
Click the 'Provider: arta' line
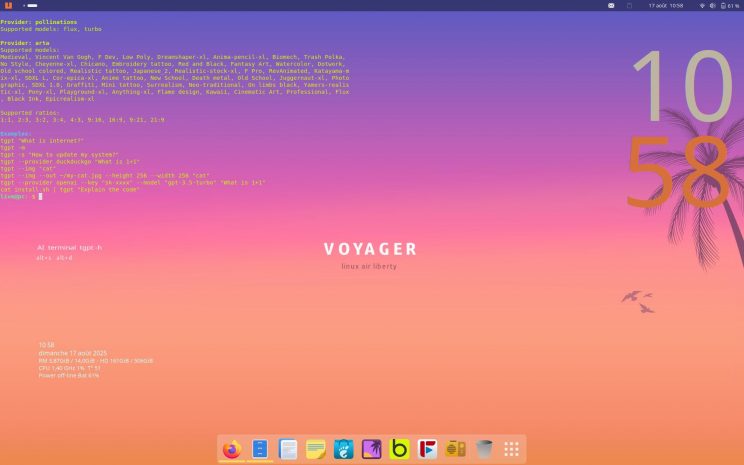(25, 43)
